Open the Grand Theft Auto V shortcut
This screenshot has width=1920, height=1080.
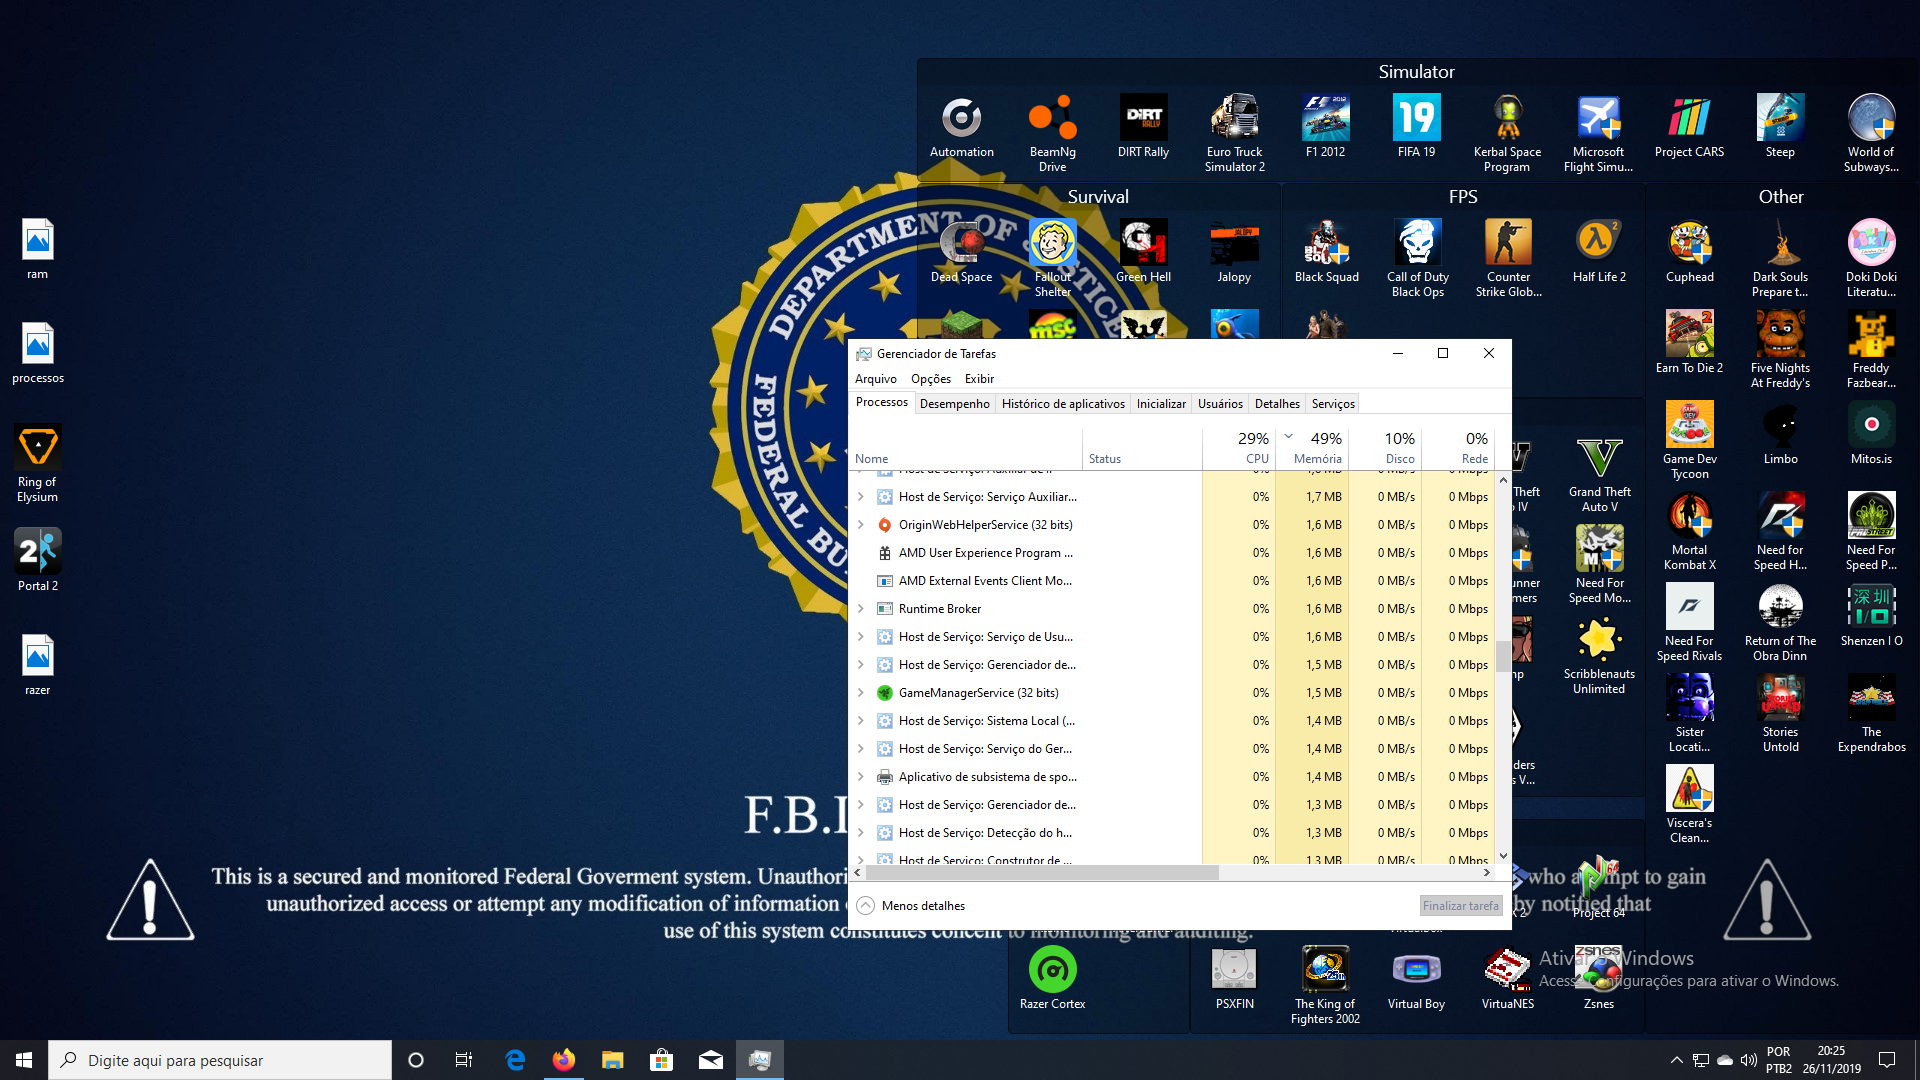point(1599,473)
